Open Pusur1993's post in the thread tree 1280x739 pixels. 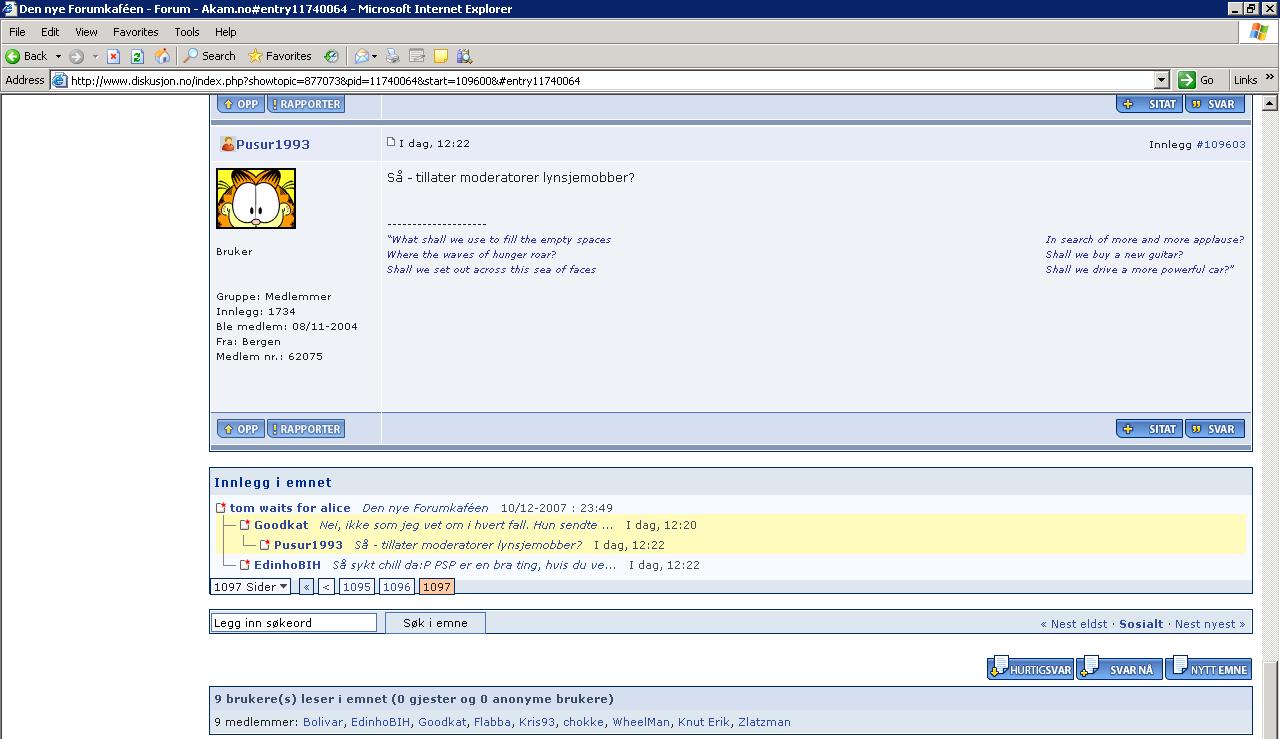(308, 545)
